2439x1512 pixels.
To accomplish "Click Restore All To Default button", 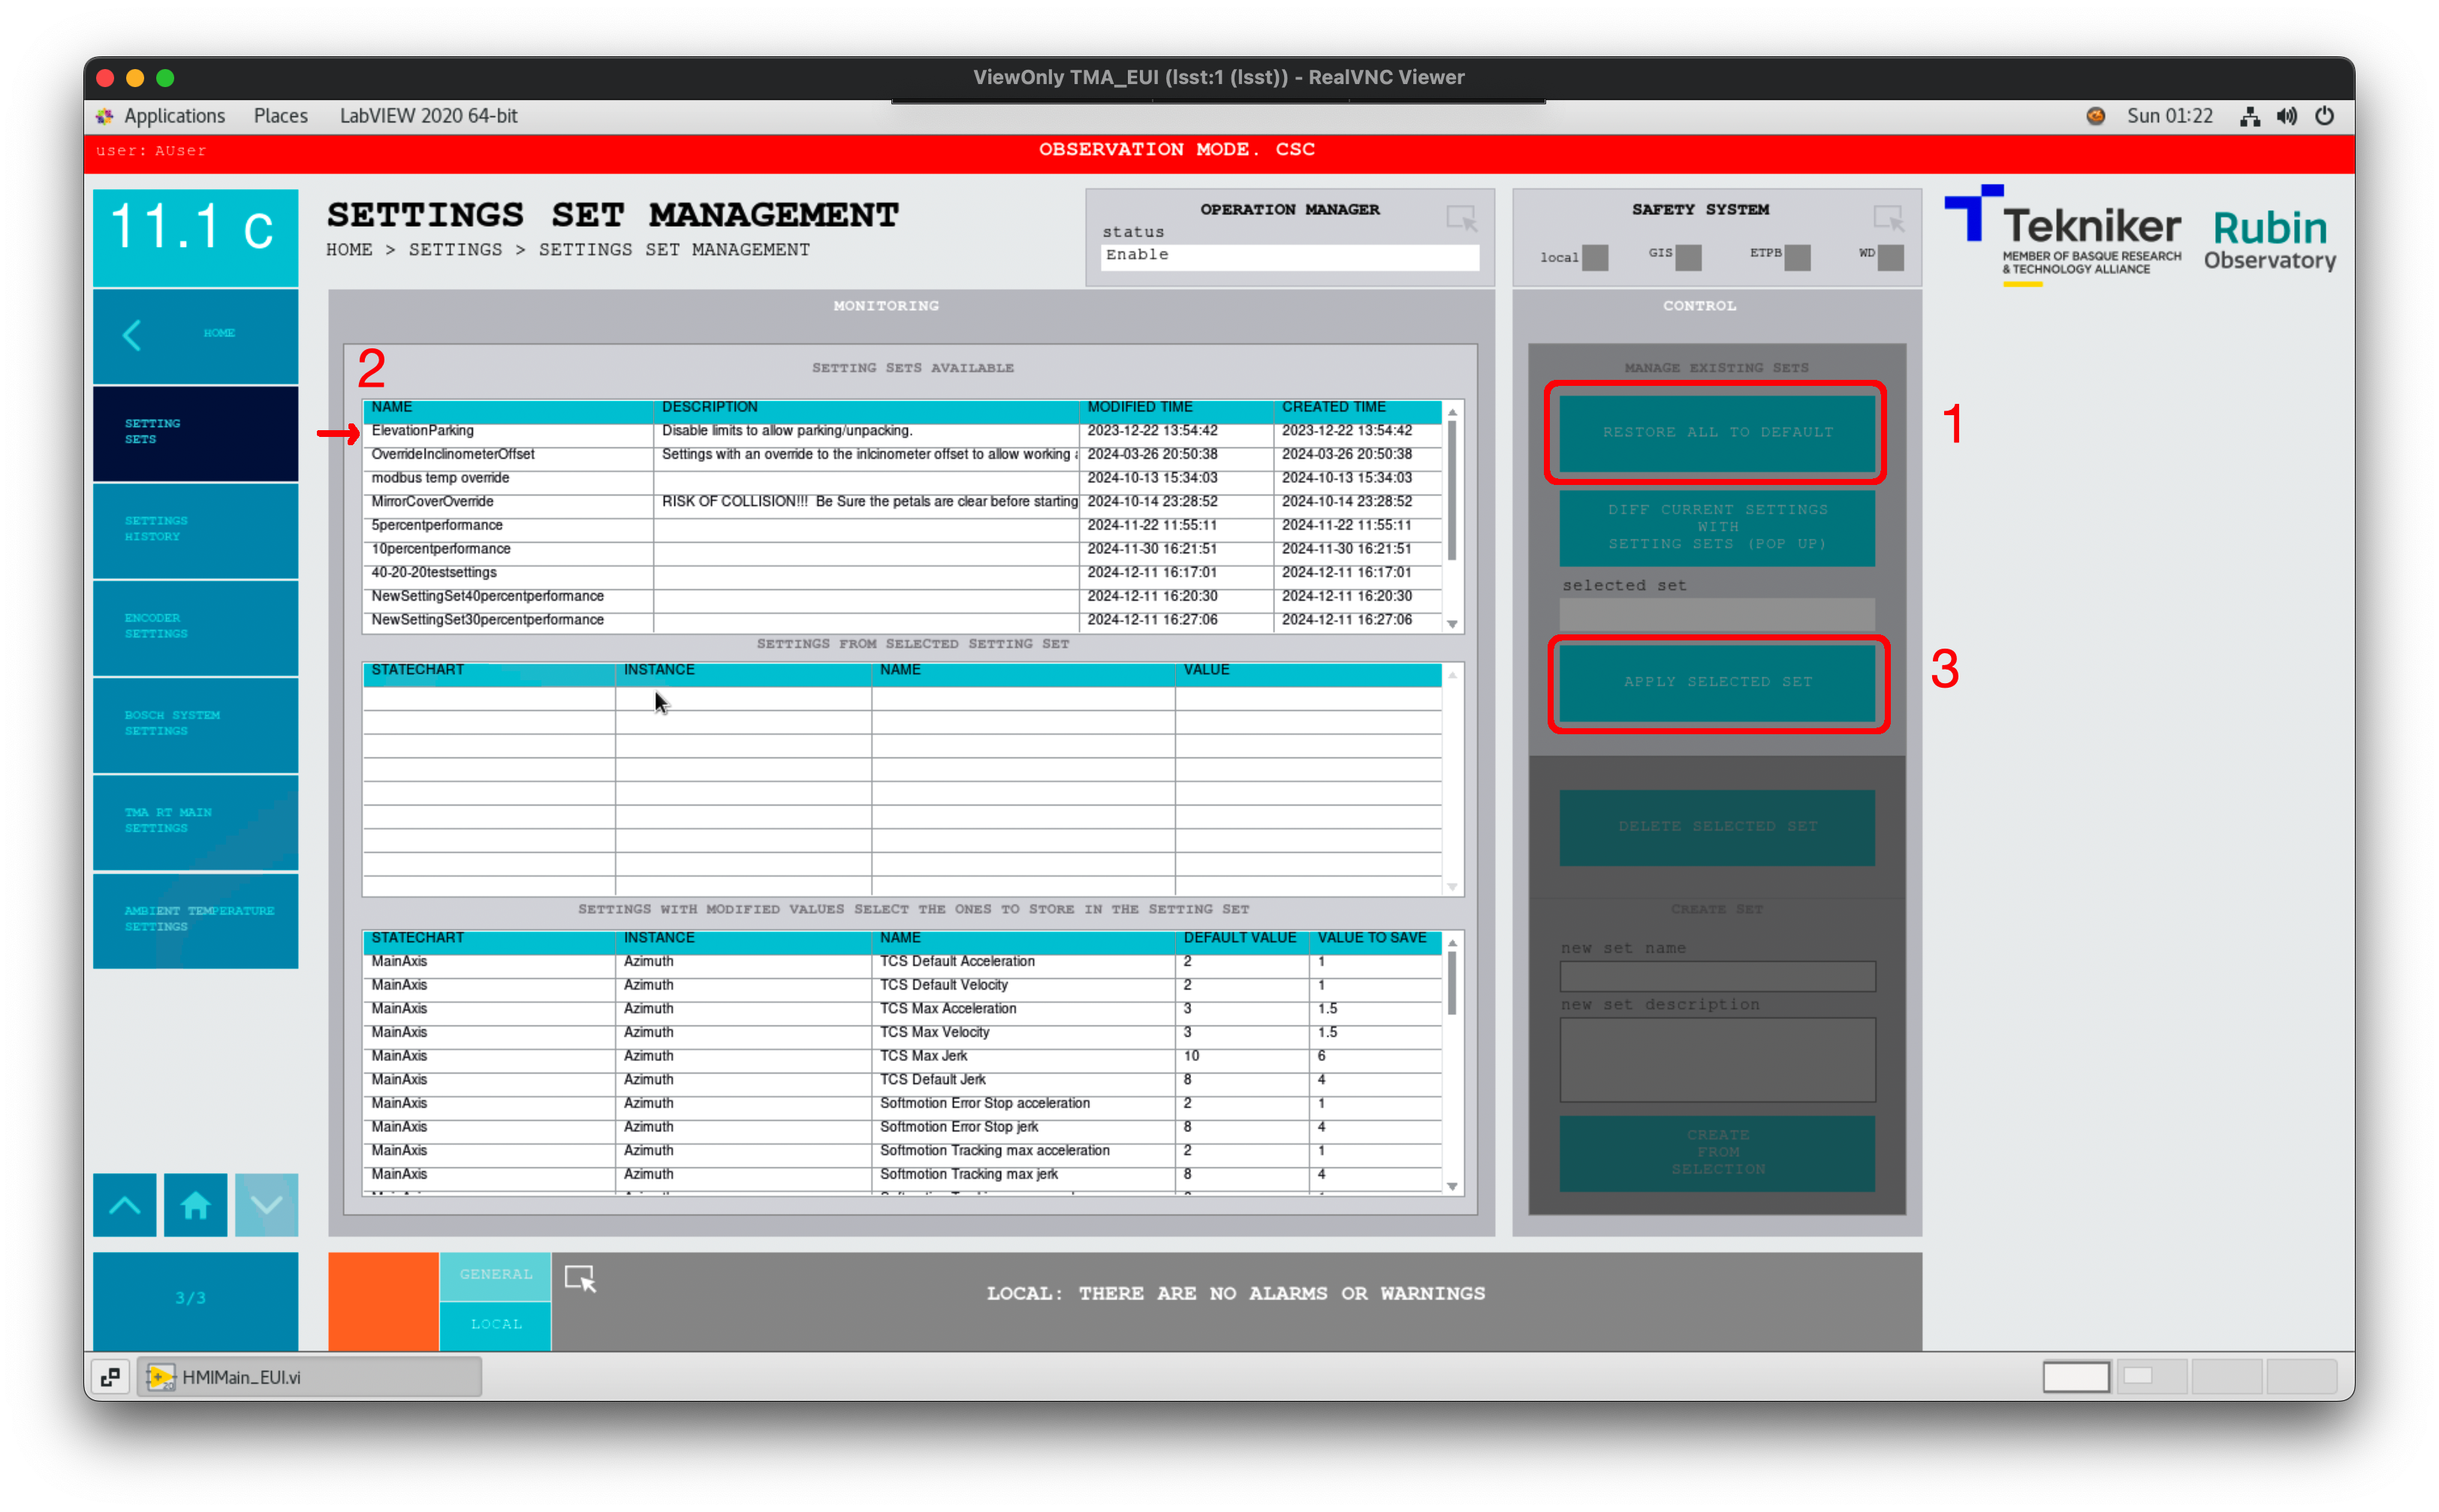I will point(1716,433).
